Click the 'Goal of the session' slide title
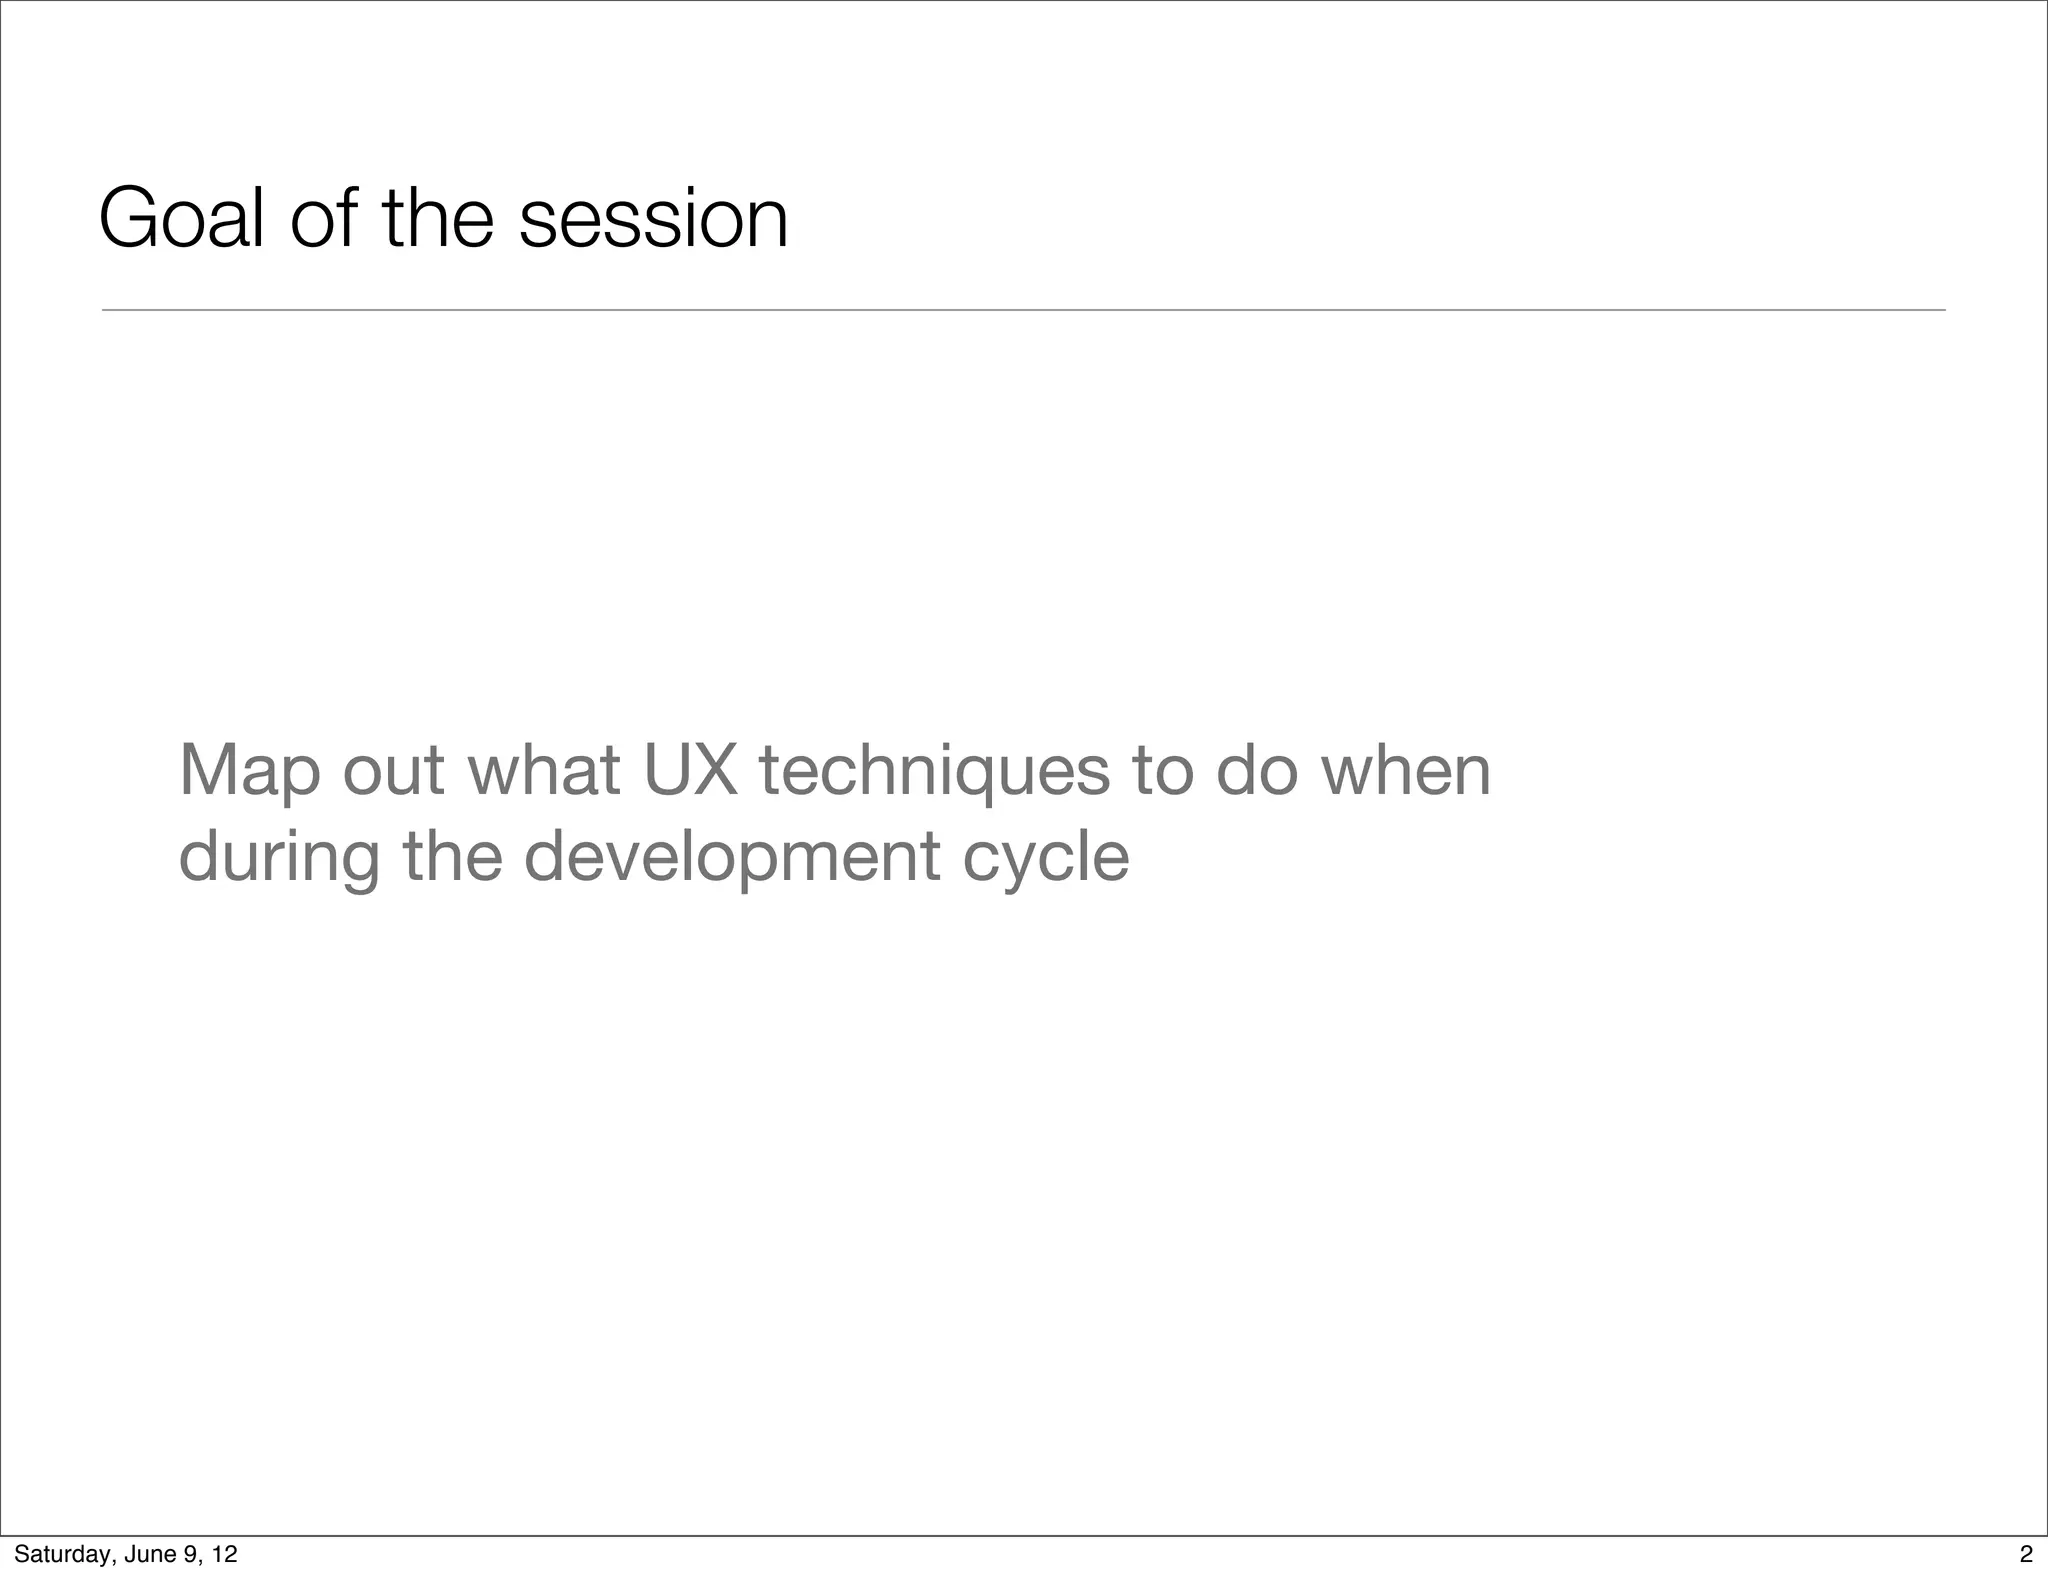 pyautogui.click(x=443, y=218)
